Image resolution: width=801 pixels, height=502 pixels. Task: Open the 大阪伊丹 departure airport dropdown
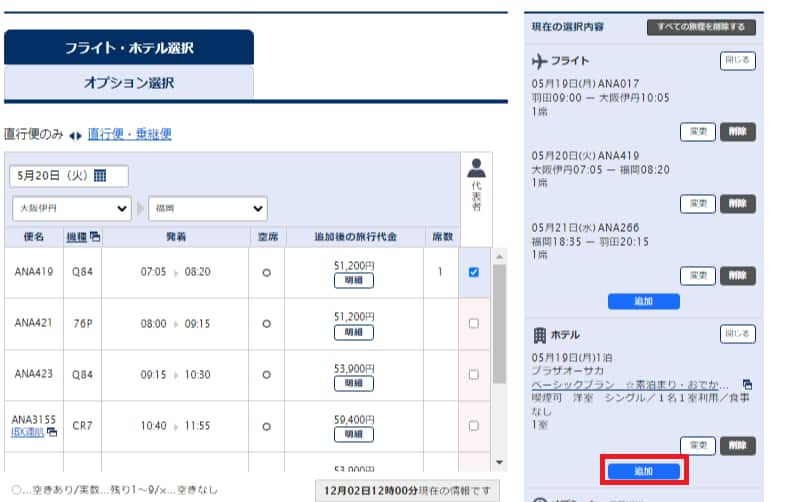[72, 209]
